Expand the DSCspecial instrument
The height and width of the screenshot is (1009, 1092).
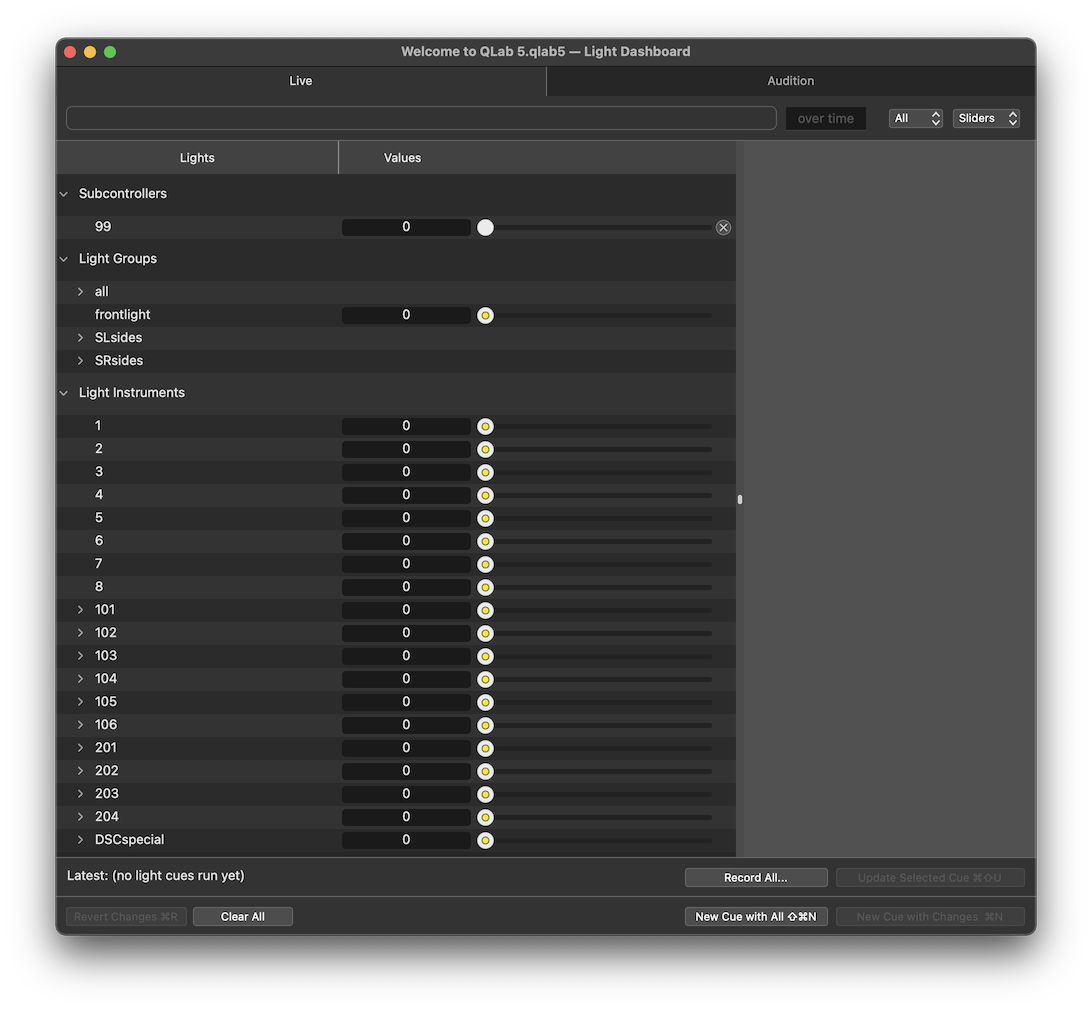point(81,840)
